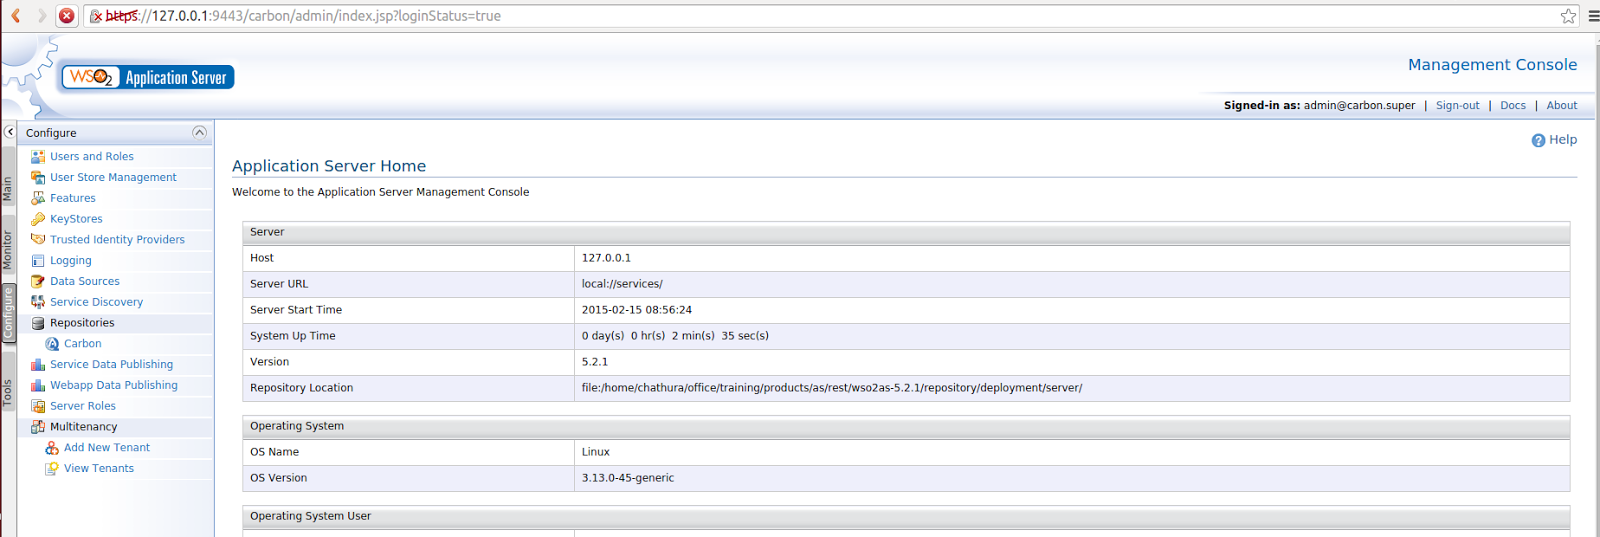Open Data Sources

click(x=85, y=281)
